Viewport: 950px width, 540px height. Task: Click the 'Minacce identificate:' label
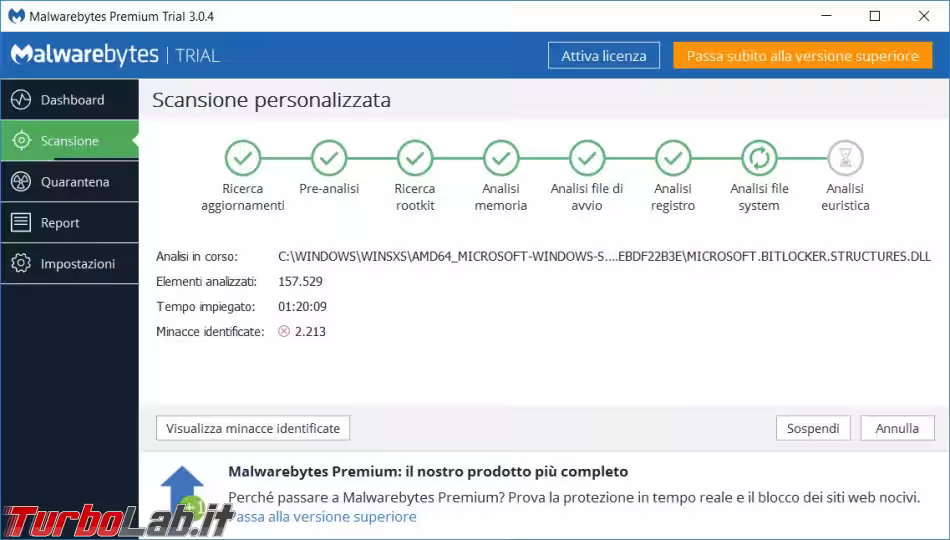[210, 331]
